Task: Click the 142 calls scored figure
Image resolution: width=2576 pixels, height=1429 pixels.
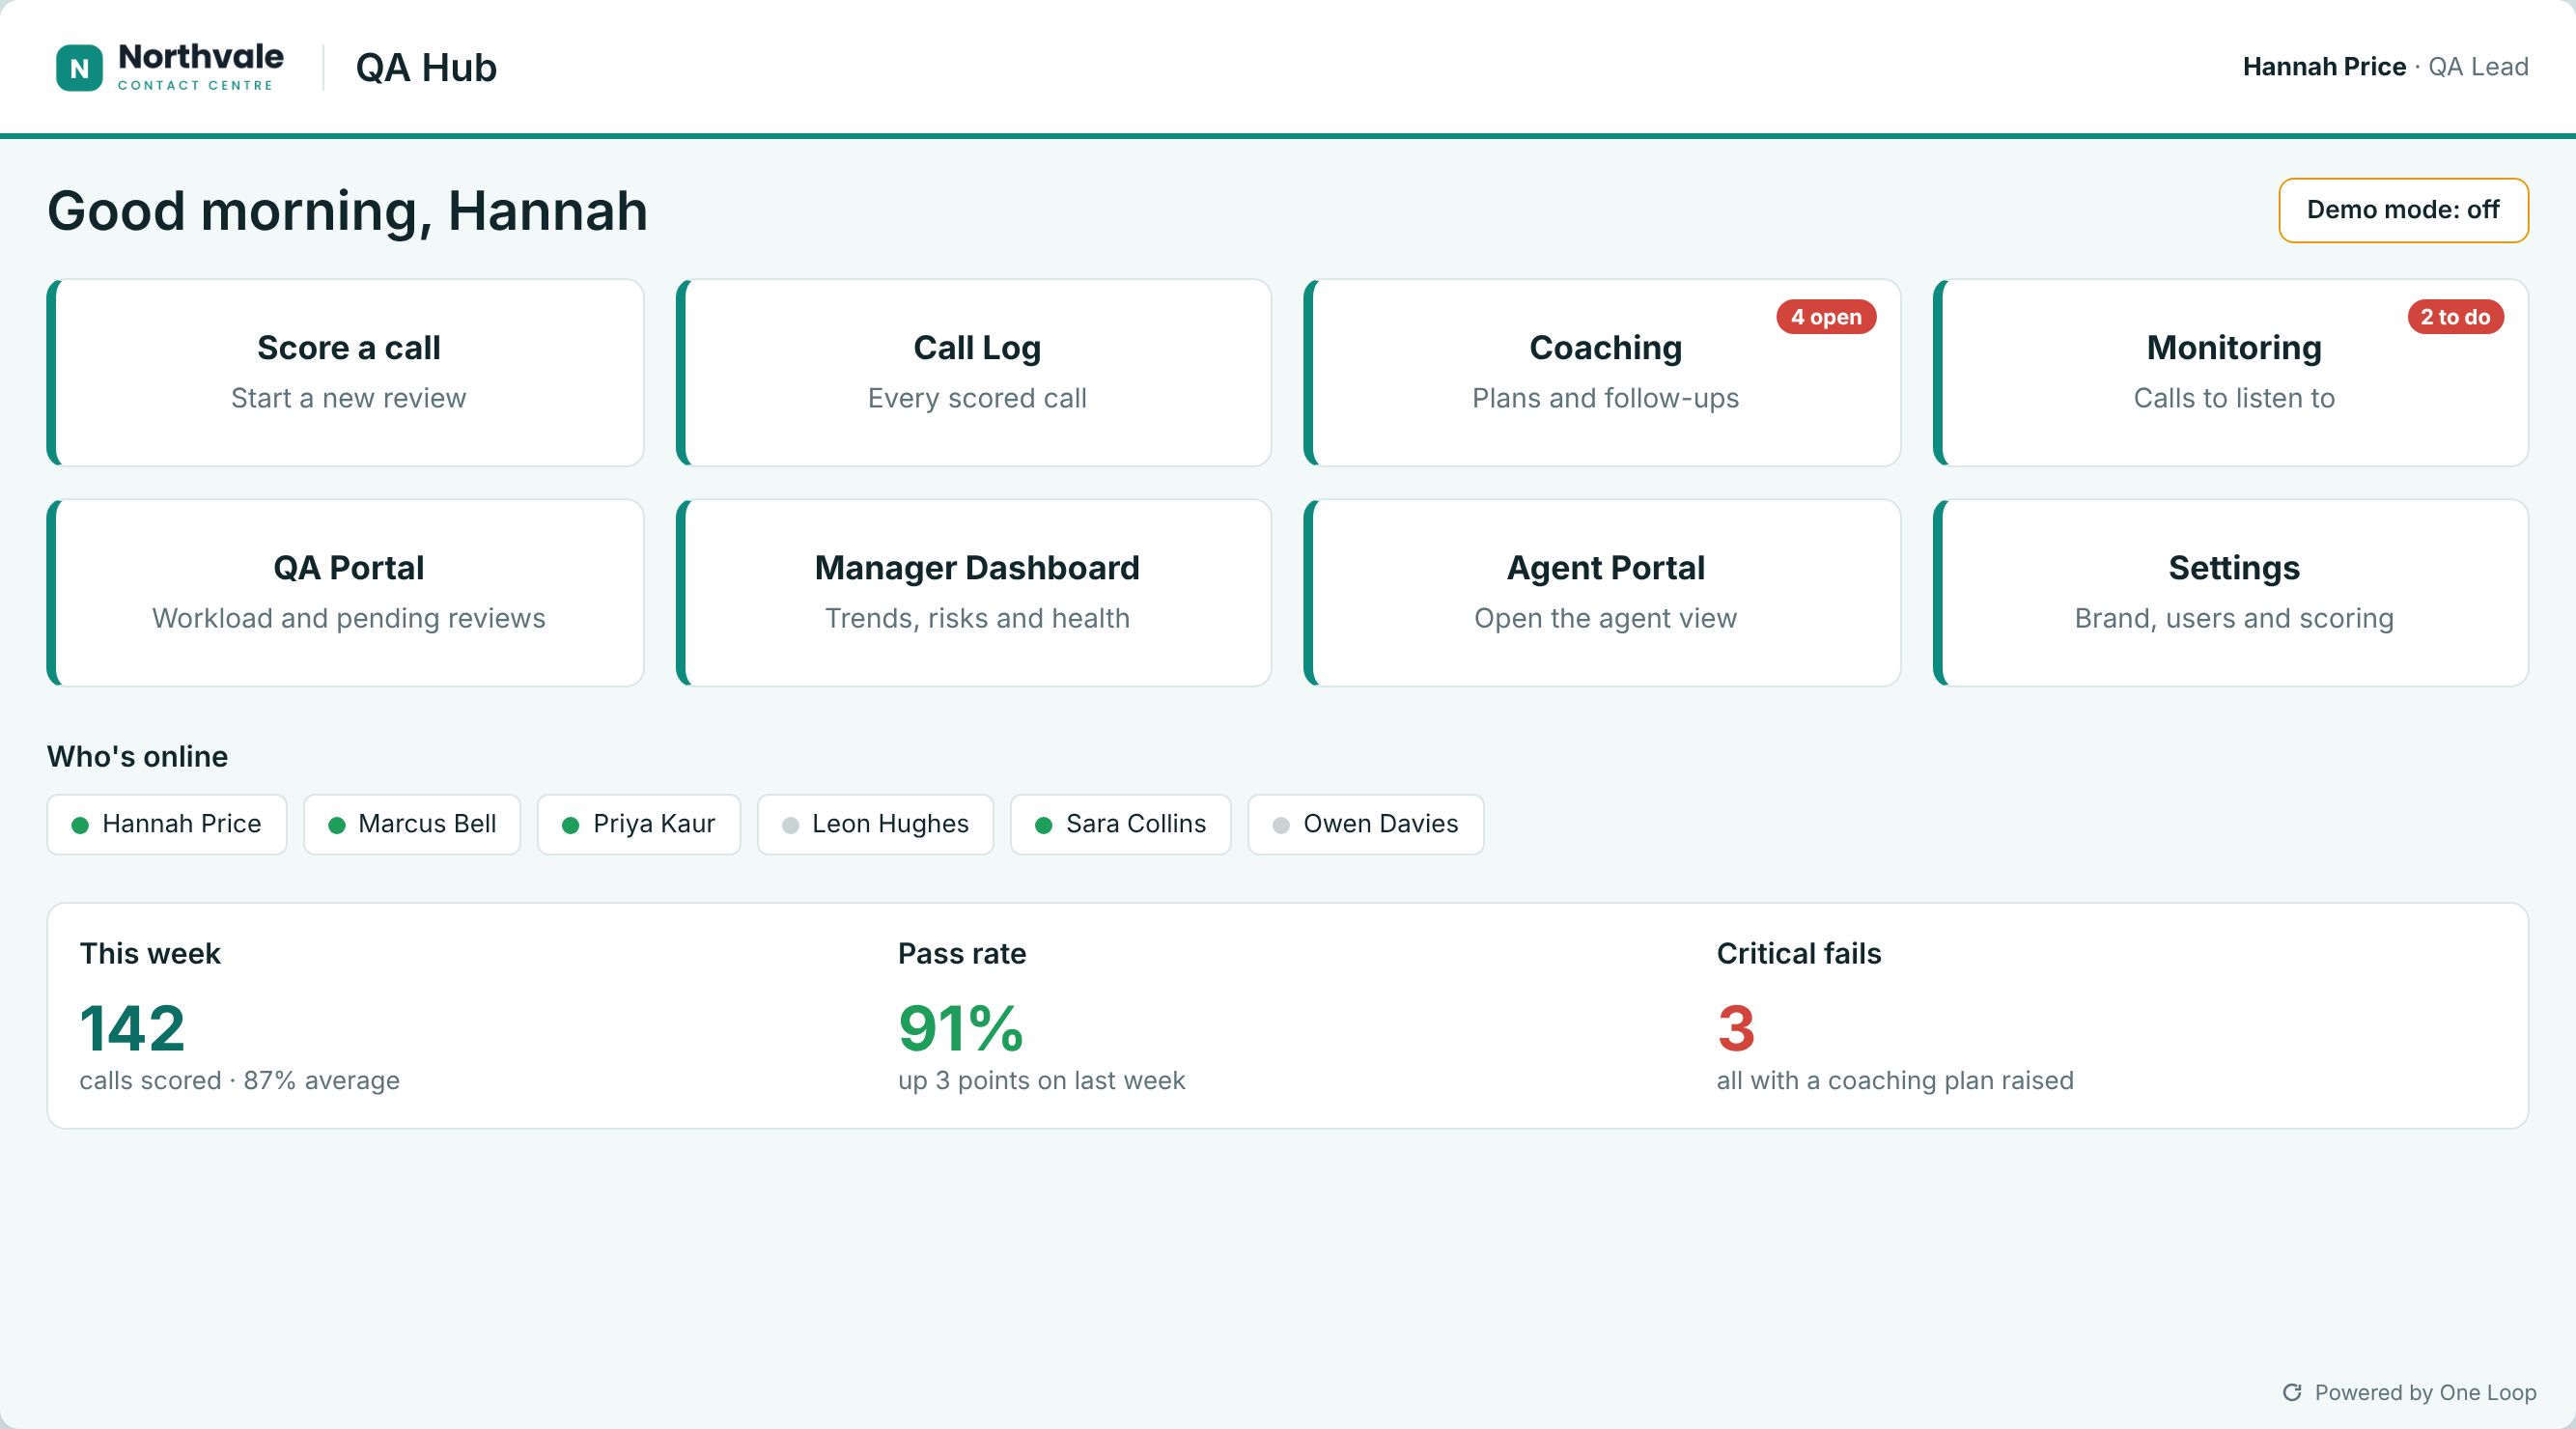Action: click(x=133, y=1028)
